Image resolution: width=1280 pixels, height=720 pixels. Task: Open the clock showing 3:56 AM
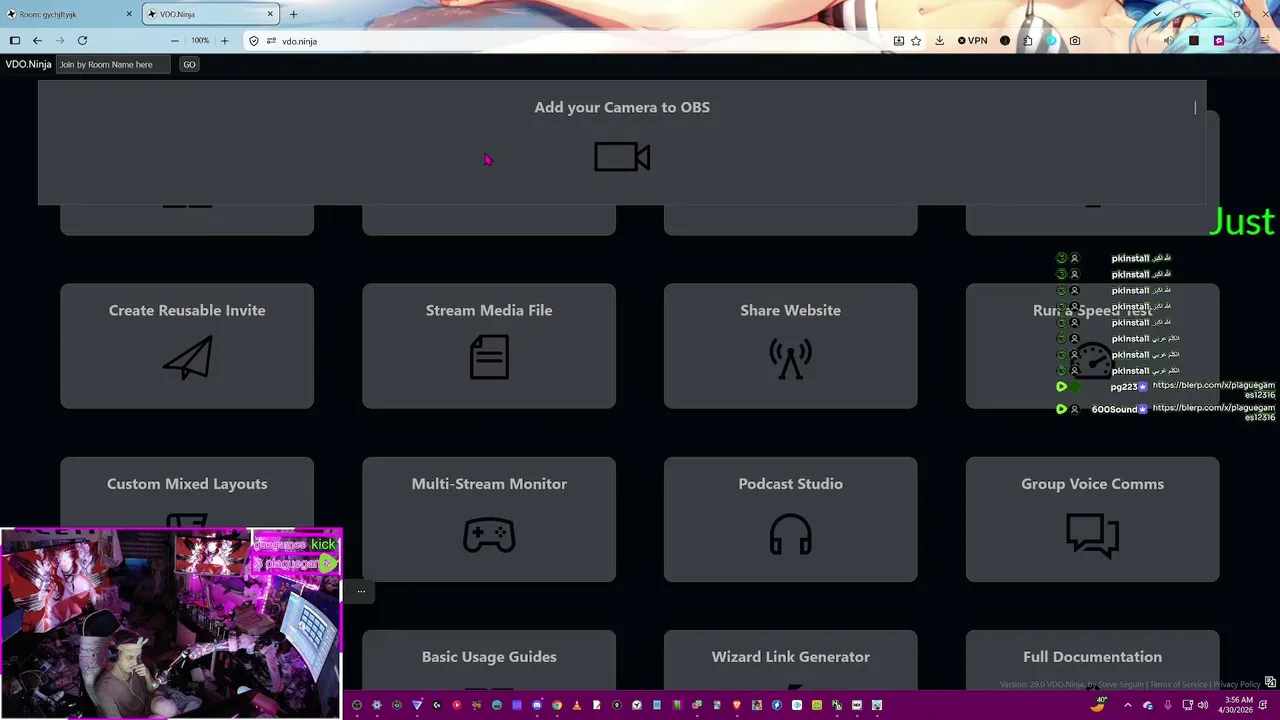pos(1238,705)
